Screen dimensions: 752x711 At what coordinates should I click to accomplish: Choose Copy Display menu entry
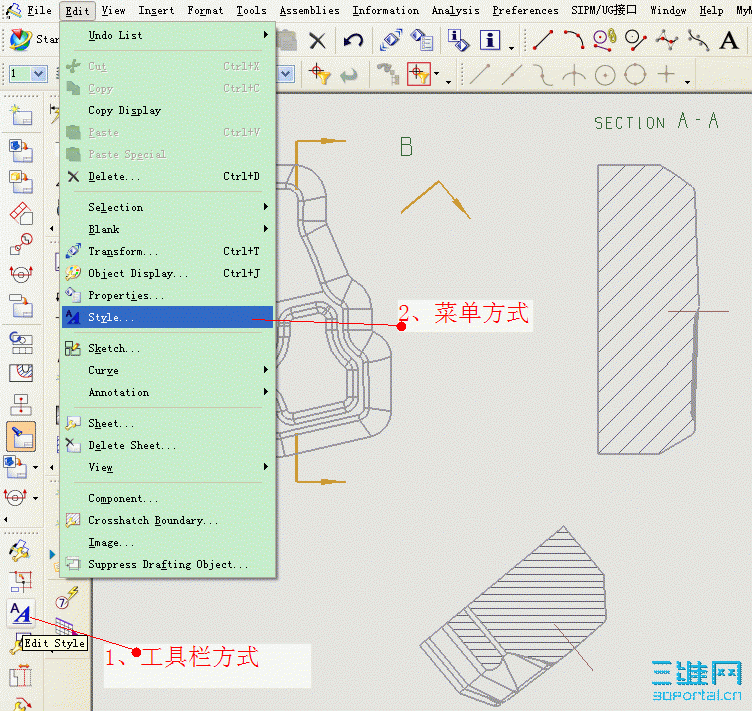tap(167, 110)
